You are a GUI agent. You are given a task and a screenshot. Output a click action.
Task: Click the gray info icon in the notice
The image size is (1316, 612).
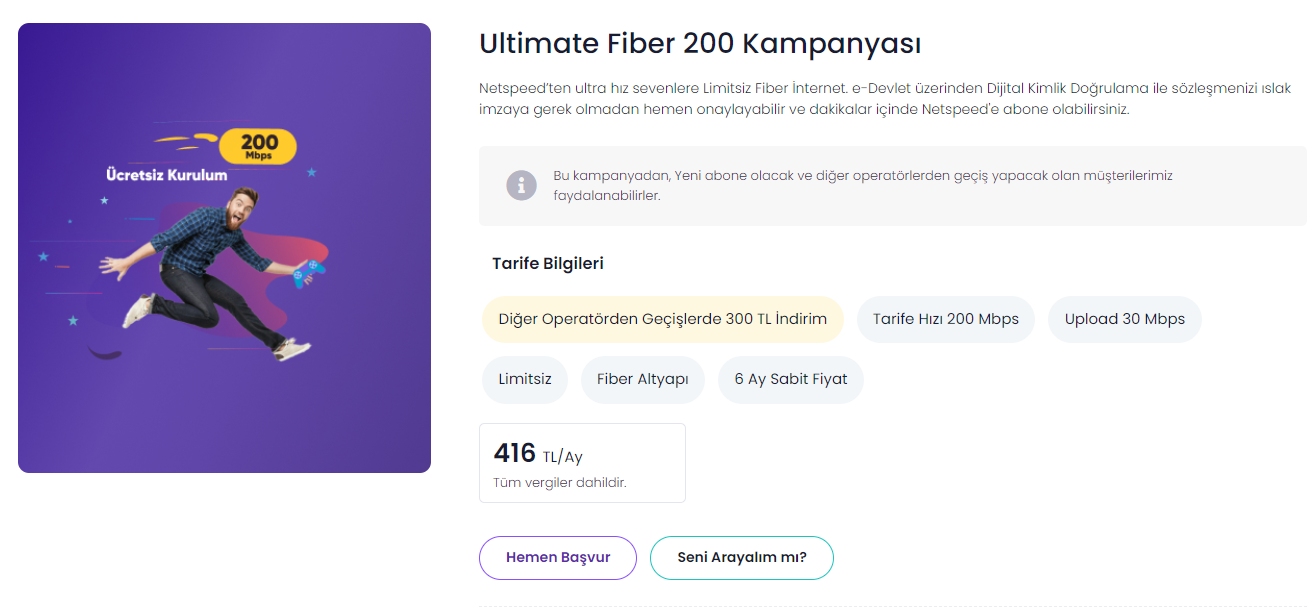(521, 186)
